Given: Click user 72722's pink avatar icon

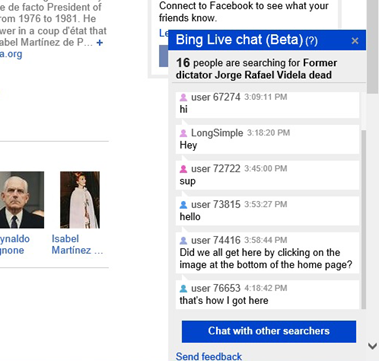Looking at the screenshot, I should click(183, 169).
